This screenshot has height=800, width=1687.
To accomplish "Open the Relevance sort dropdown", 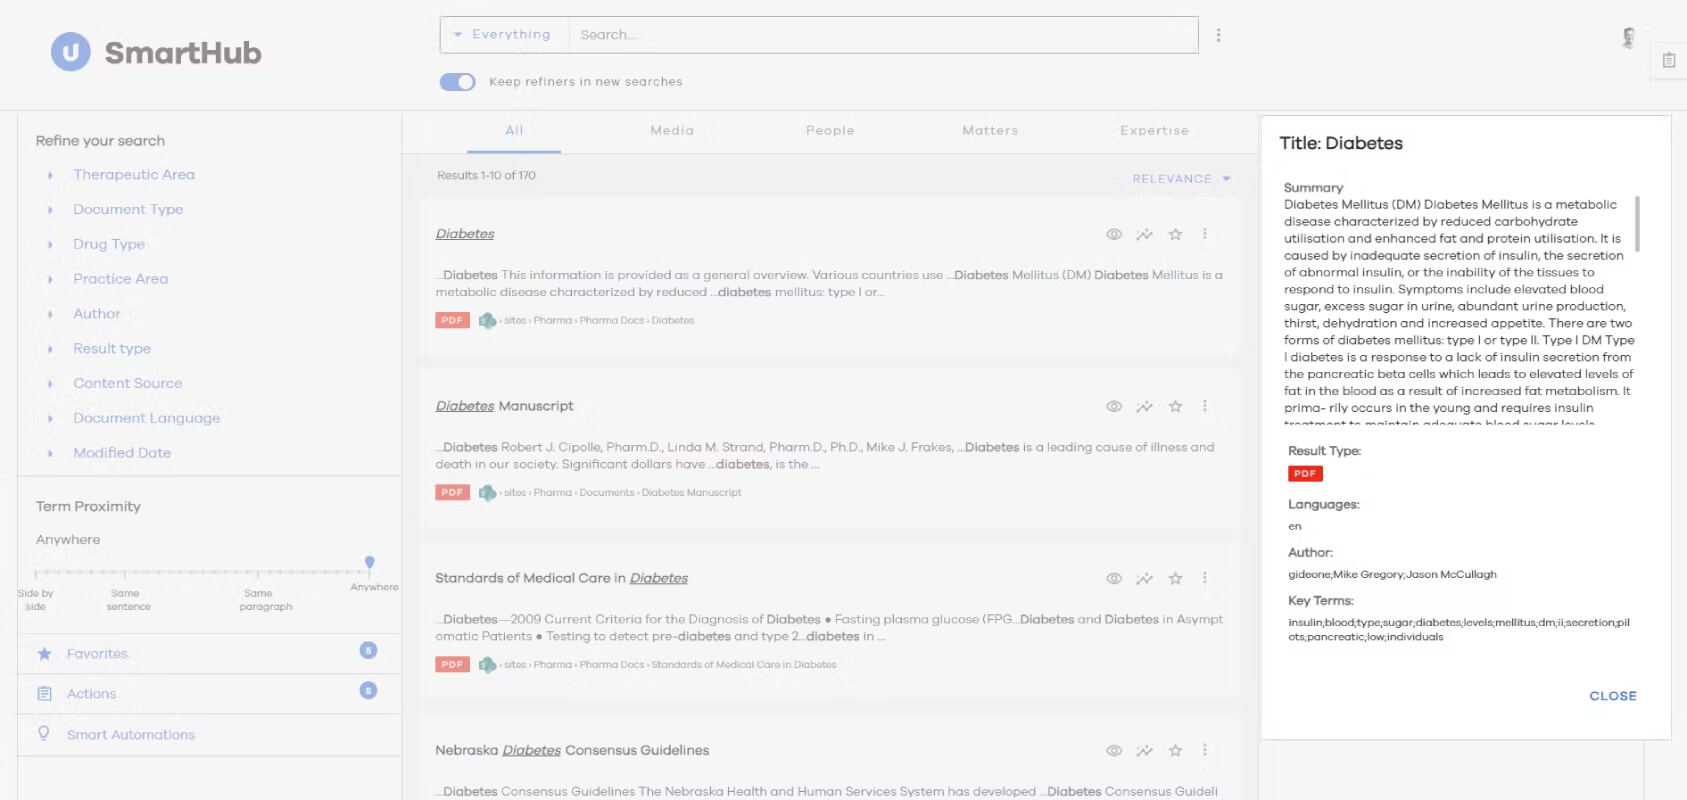I will click(1181, 179).
